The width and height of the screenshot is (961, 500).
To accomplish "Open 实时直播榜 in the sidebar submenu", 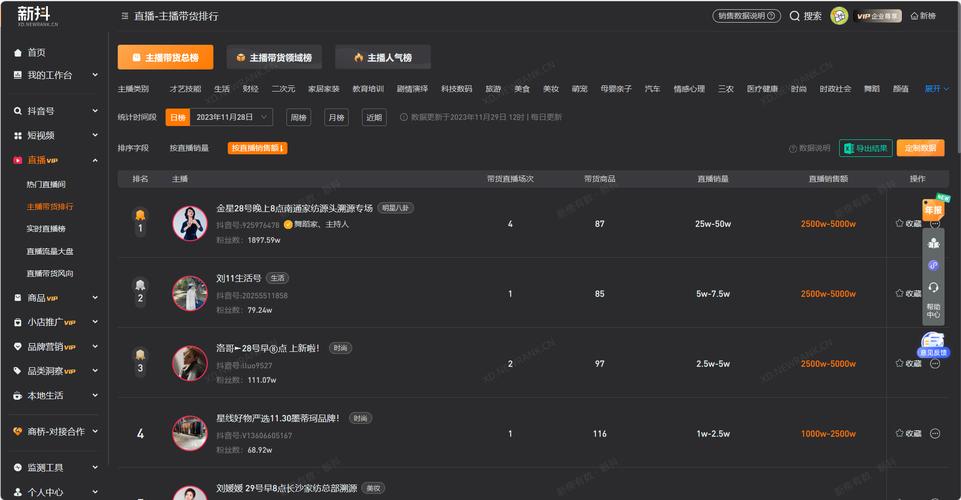I will point(46,229).
